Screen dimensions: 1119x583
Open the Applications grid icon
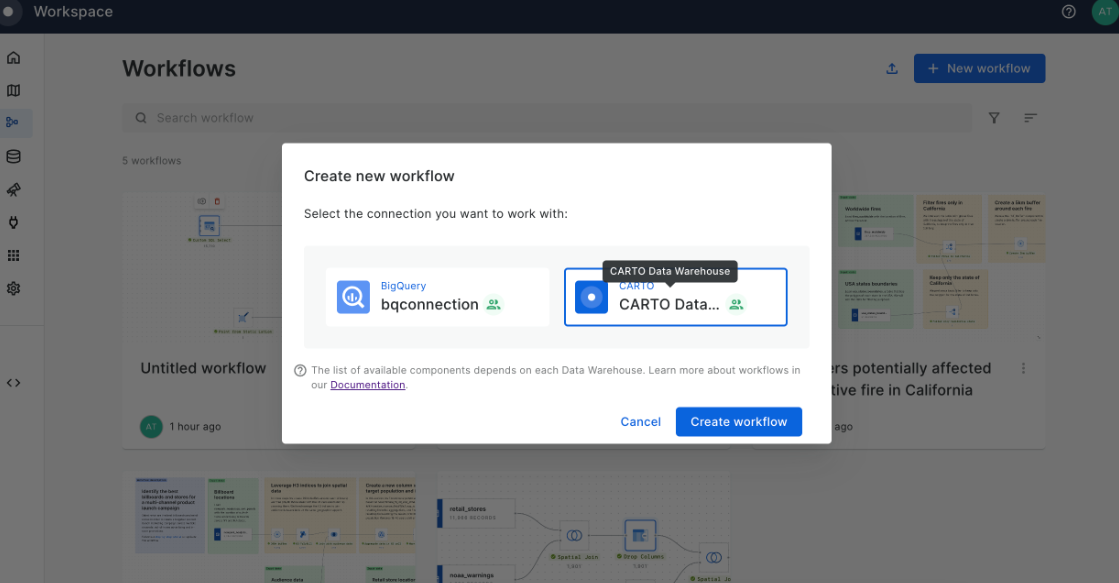click(x=14, y=255)
